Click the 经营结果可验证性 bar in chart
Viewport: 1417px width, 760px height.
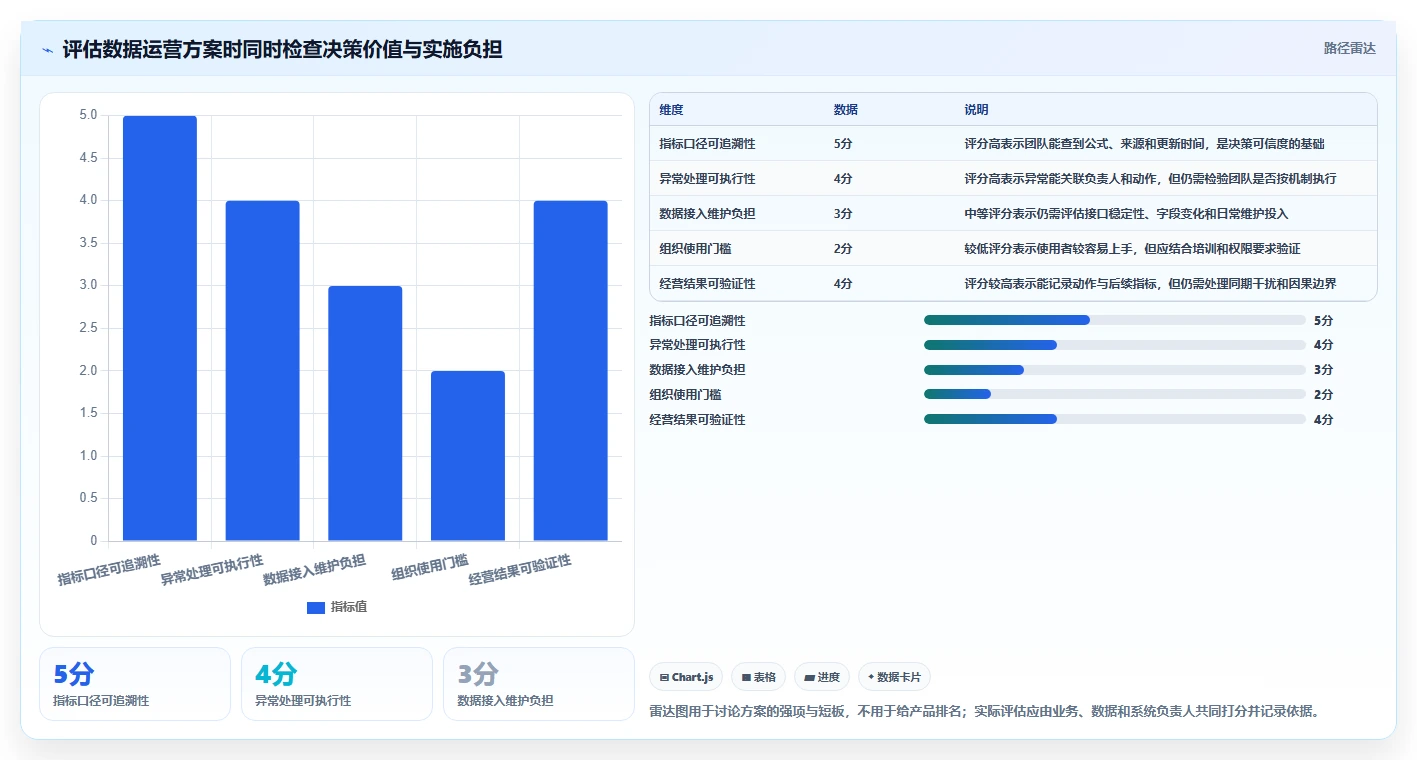[570, 371]
